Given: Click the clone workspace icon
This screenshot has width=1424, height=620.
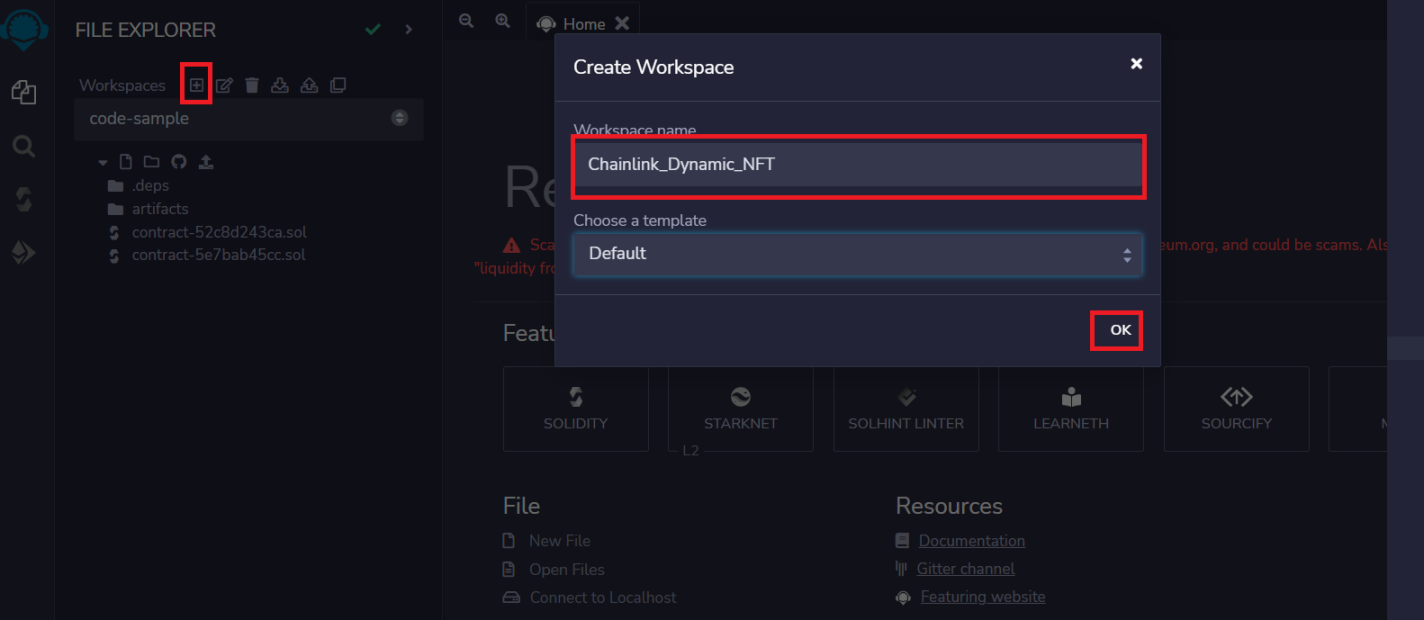Looking at the screenshot, I should pyautogui.click(x=338, y=85).
